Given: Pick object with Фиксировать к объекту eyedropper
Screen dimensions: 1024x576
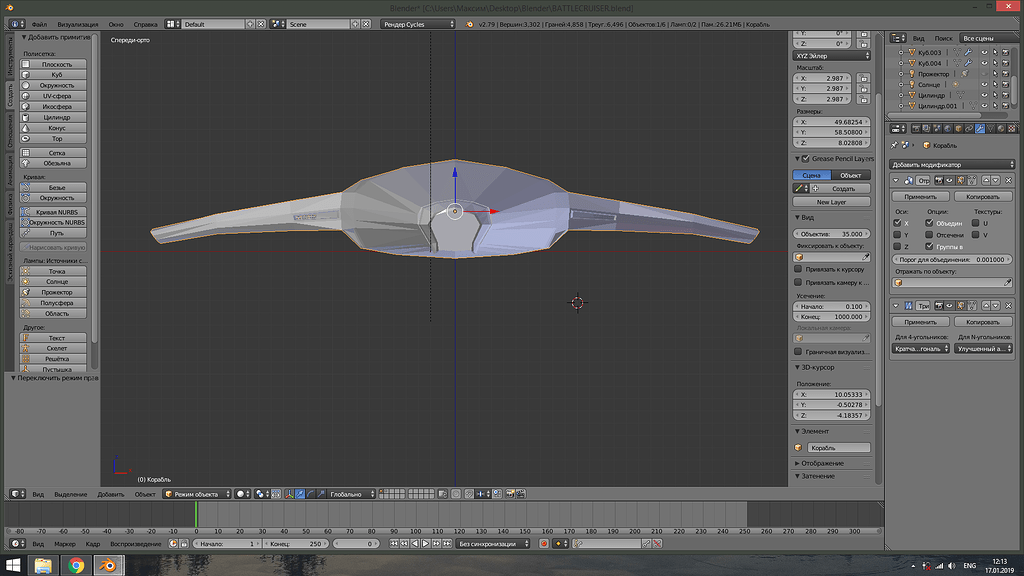Looking at the screenshot, I should point(865,257).
